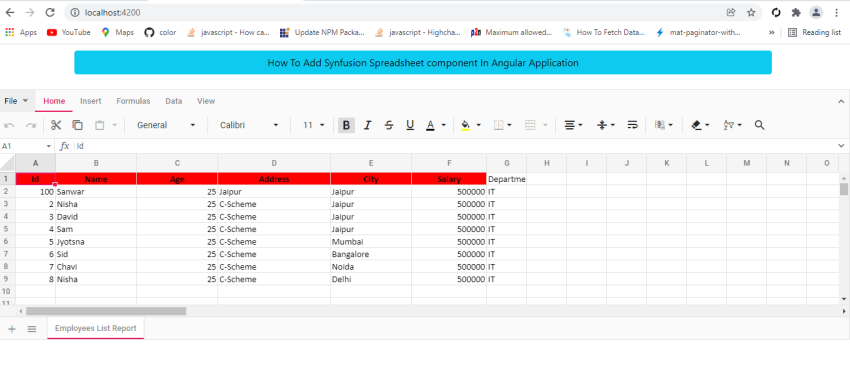
Task: Open the font color dropdown arrow
Action: coord(443,125)
